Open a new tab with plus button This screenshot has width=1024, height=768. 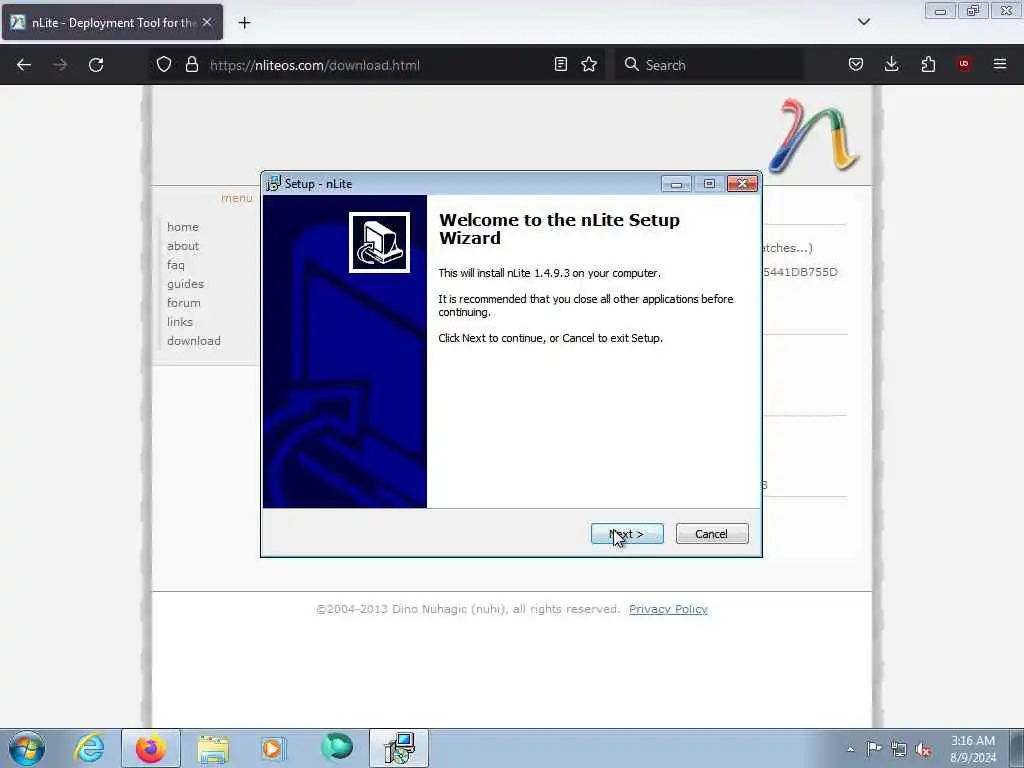[x=244, y=23]
